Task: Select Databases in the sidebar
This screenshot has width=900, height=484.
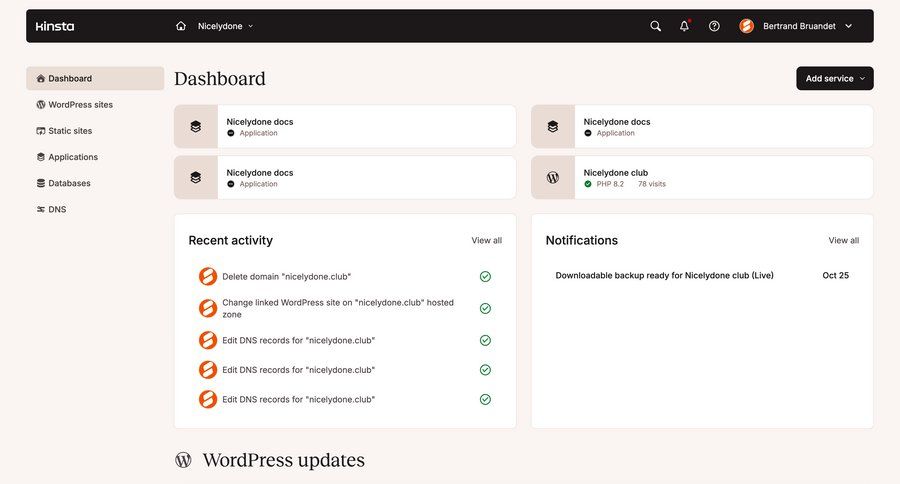Action: pos(69,183)
